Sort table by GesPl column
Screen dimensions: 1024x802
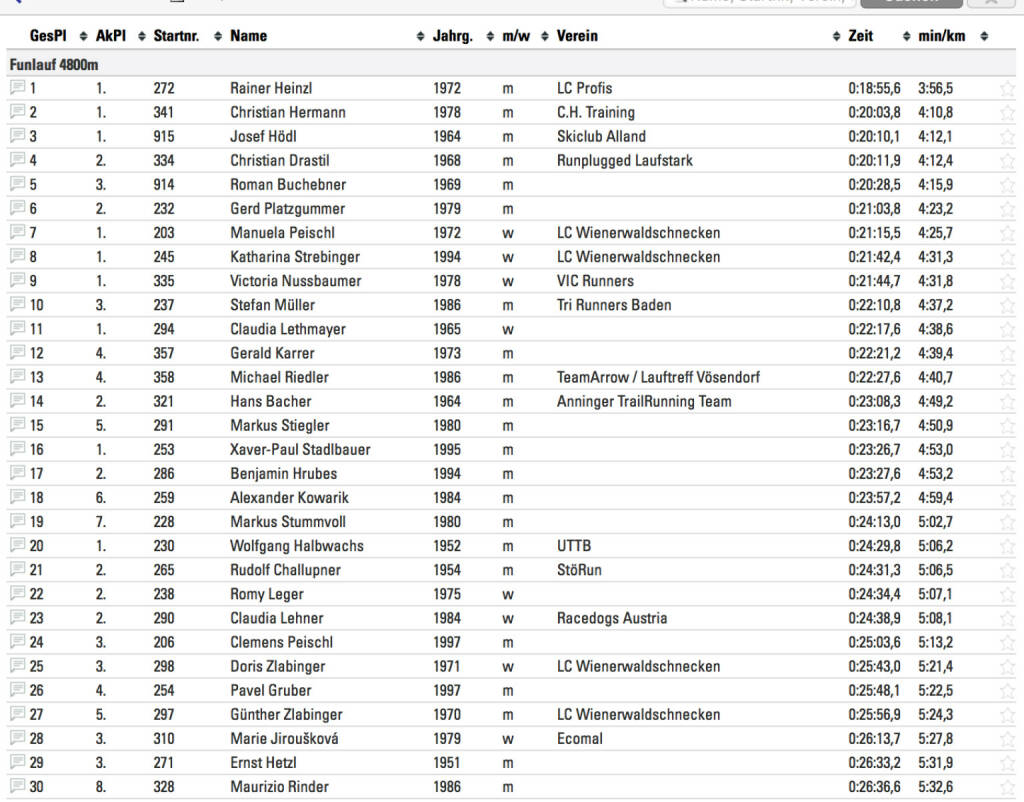(48, 36)
